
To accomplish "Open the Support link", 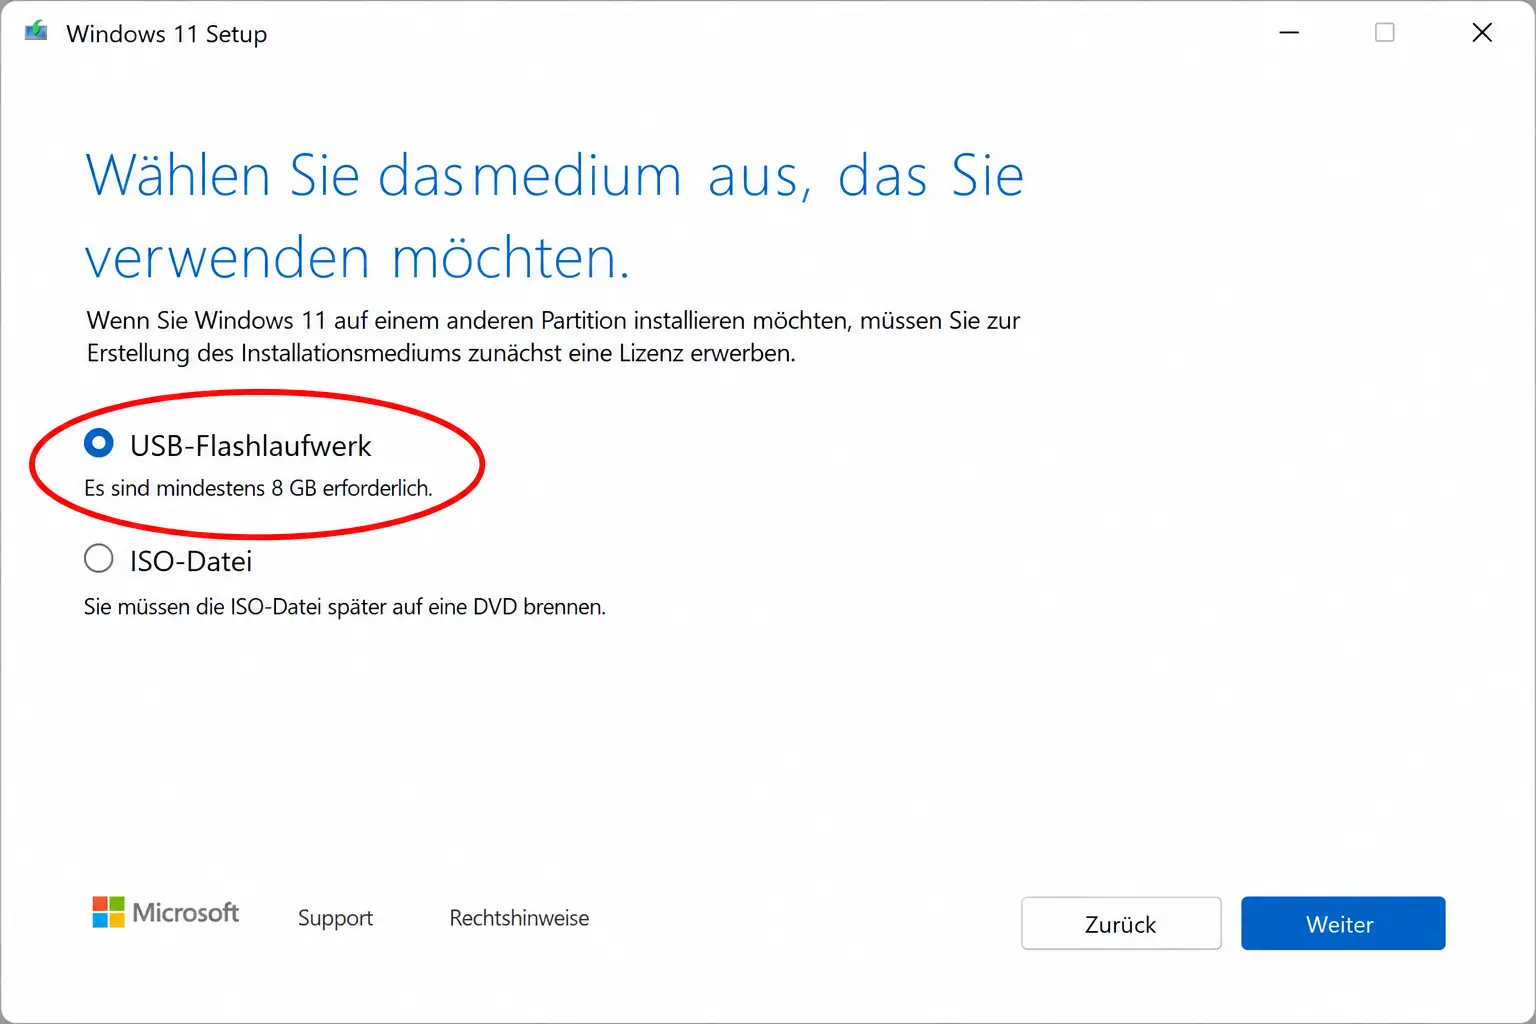I will 335,918.
